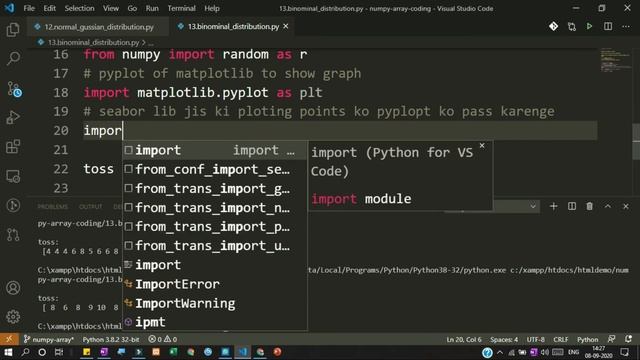Split the editor to the right
This screenshot has width=640, height=360.
608,27
